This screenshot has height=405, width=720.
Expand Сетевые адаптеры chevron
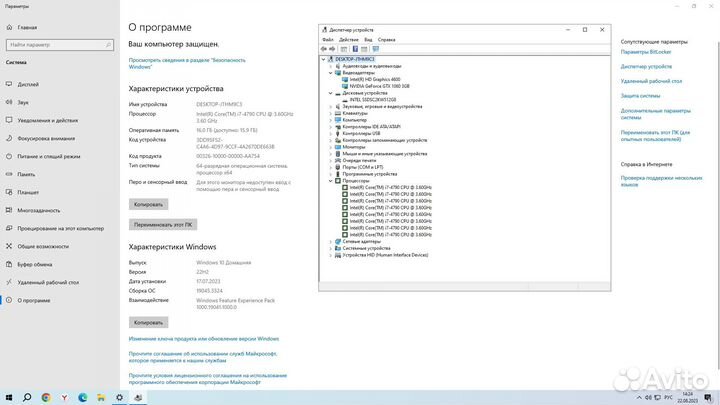pyautogui.click(x=331, y=242)
